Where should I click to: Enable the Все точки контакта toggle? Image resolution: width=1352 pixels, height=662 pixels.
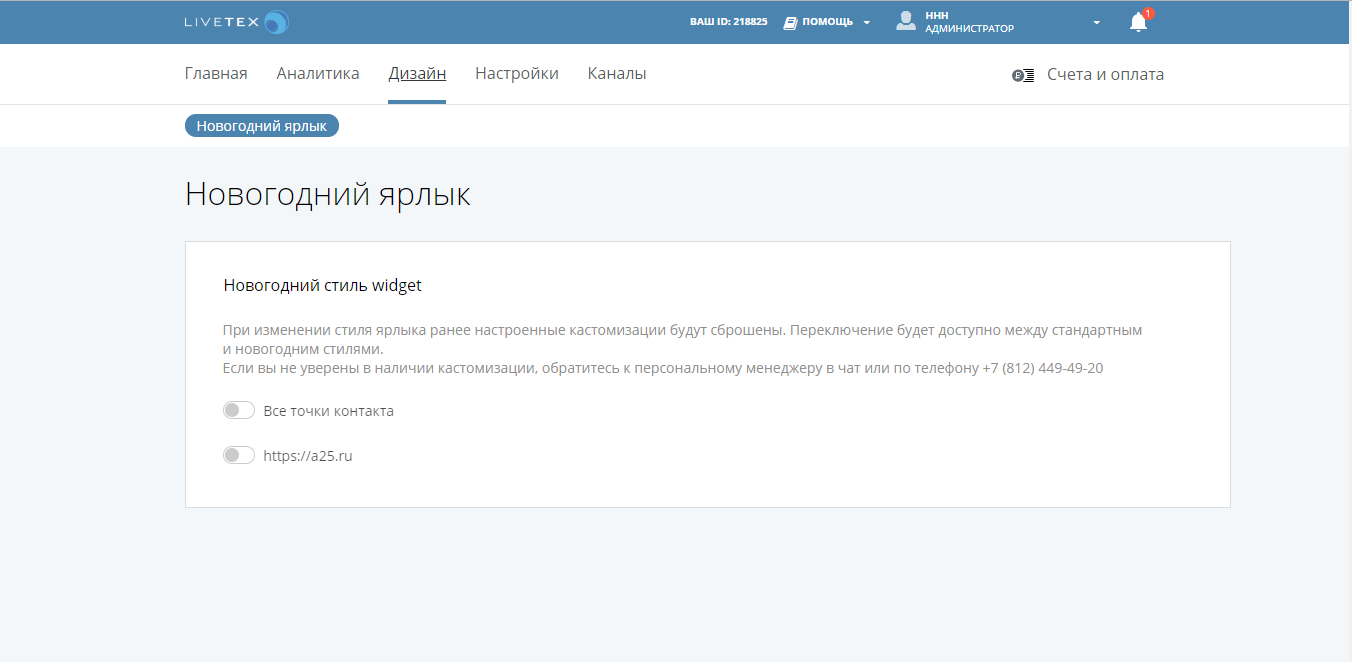point(239,411)
